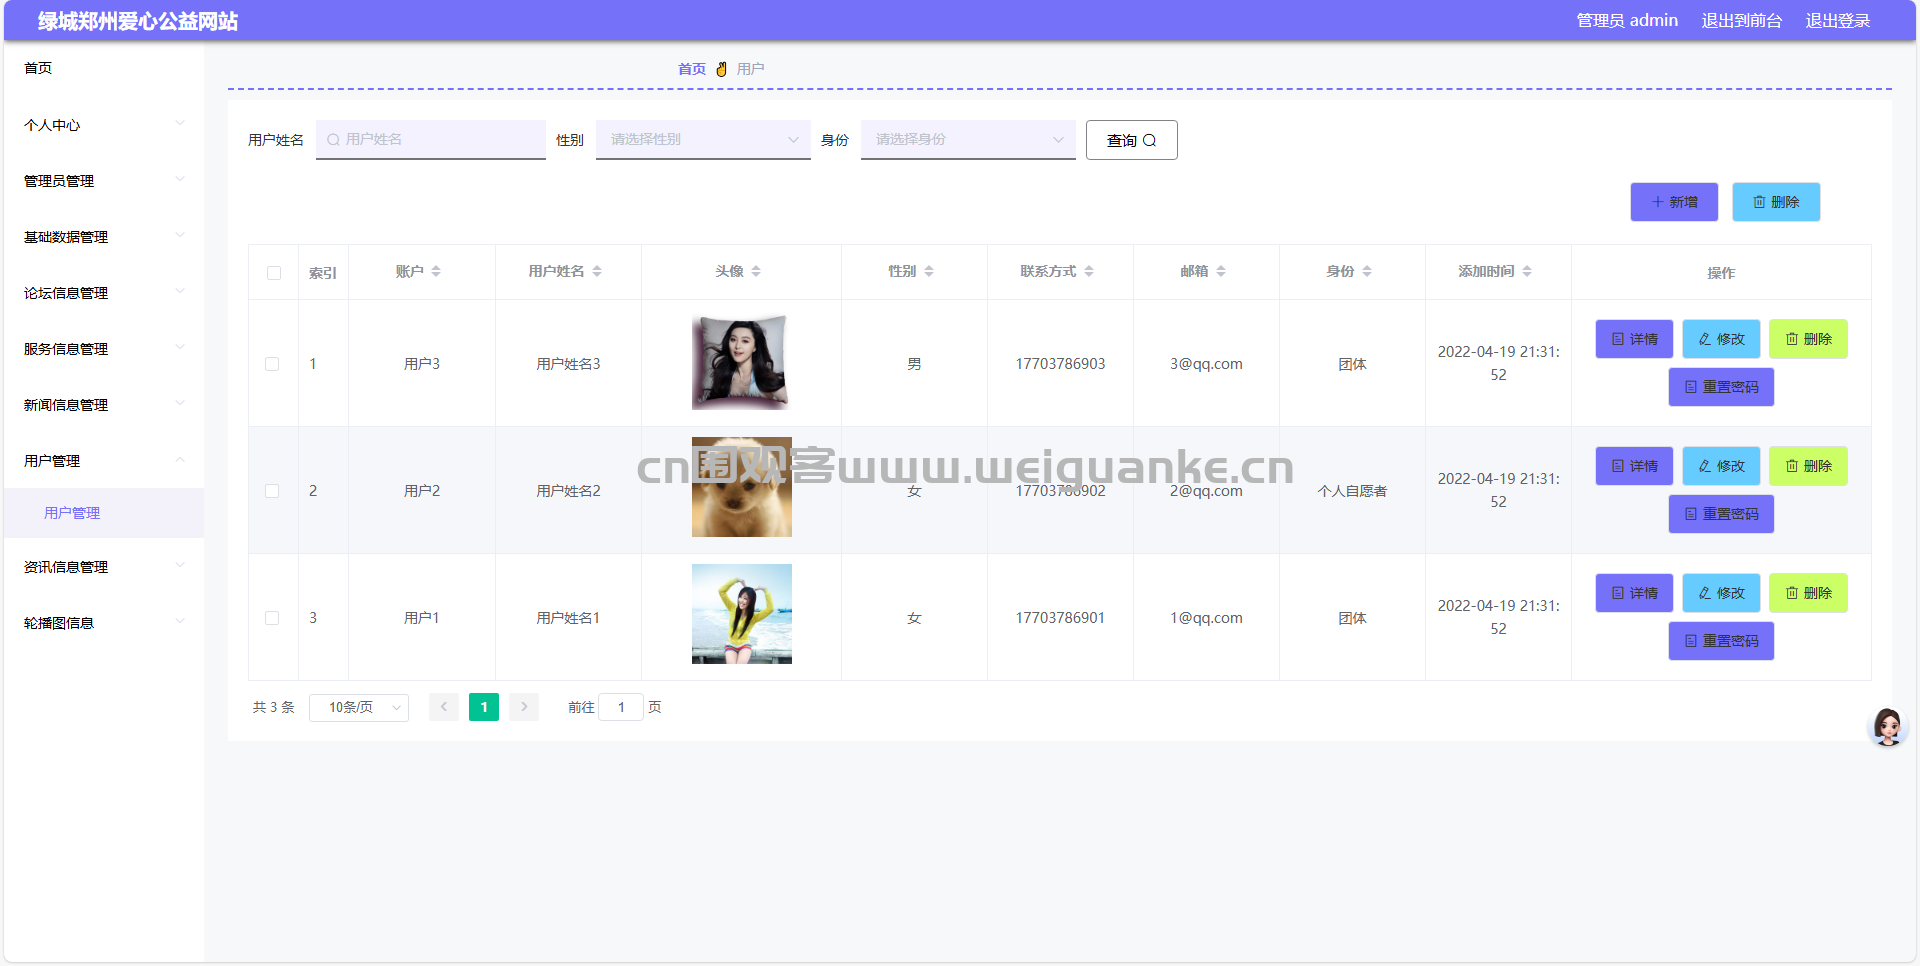The width and height of the screenshot is (1920, 966).
Task: Select the 用户管理 submenu item
Action: (104, 513)
